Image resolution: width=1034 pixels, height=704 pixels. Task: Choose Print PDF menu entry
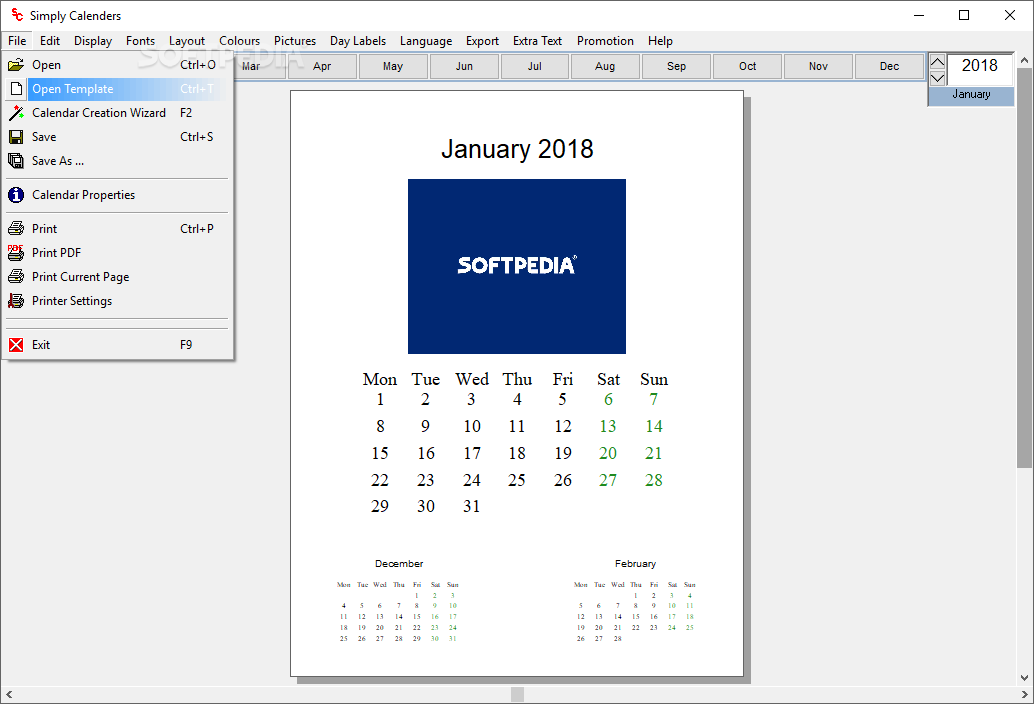click(x=117, y=252)
